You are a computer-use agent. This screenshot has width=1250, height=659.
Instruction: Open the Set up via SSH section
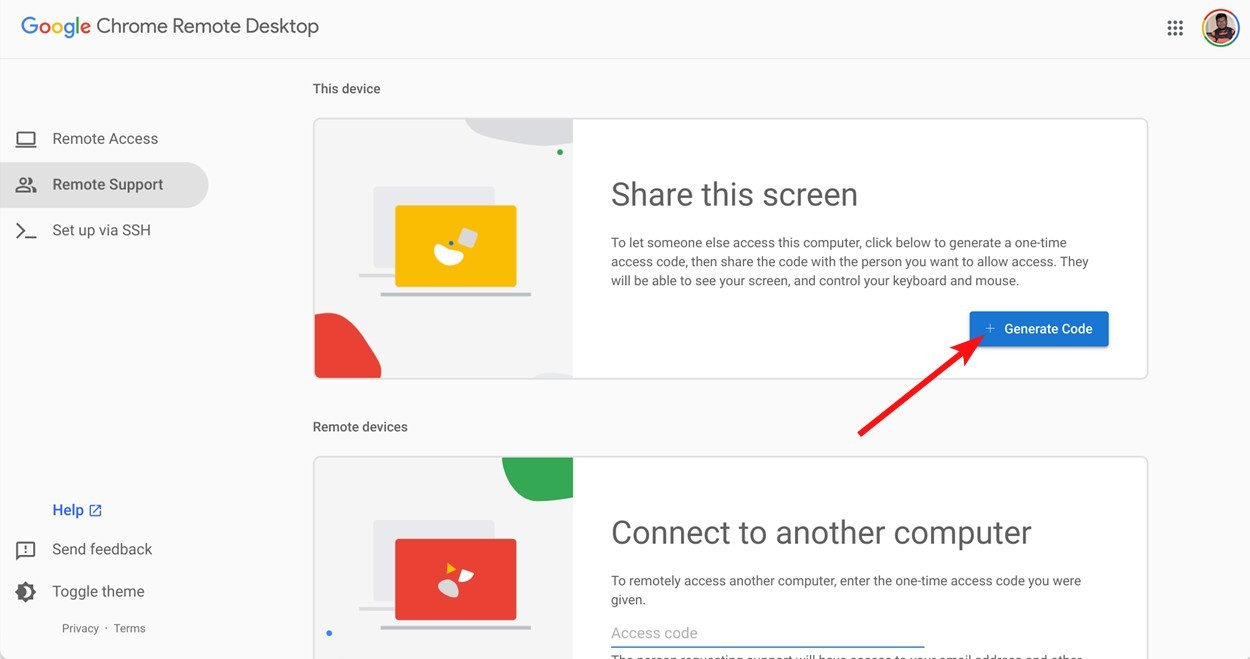(104, 231)
